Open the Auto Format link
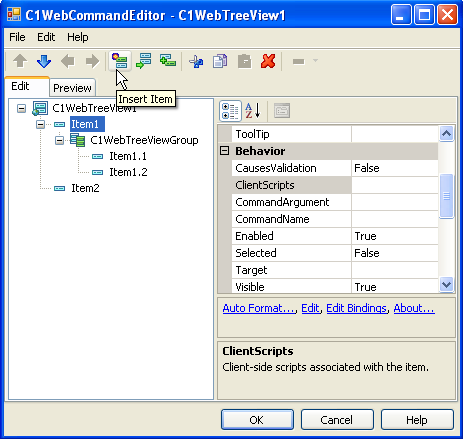Screen dimensions: 463x439 pos(259,308)
